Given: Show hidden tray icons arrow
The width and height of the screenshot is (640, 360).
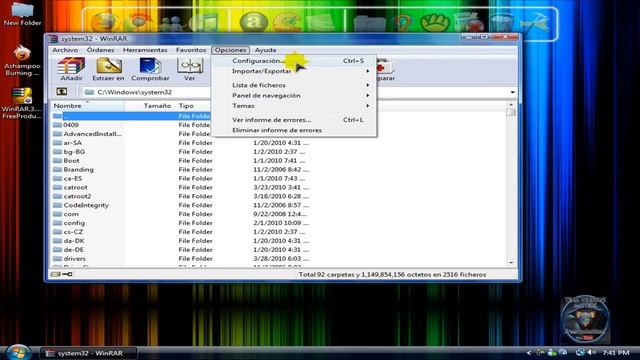Looking at the screenshot, I should (529, 353).
